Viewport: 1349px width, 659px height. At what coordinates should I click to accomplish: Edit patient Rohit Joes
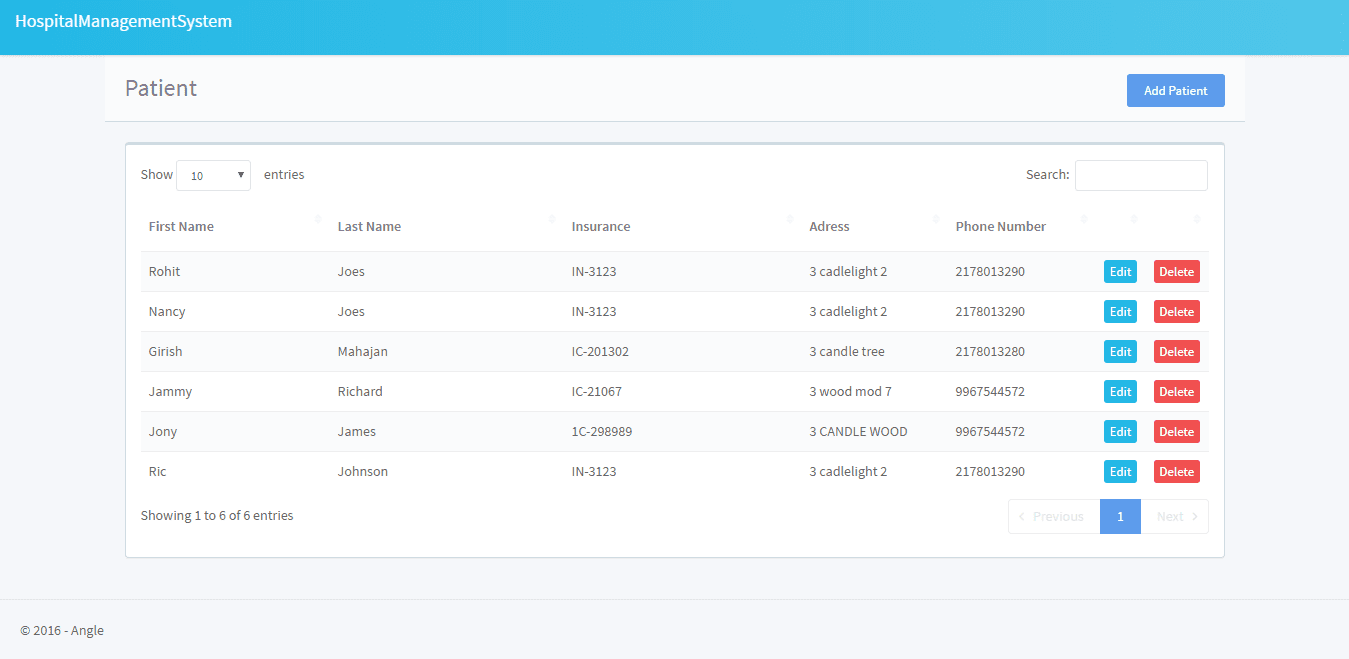point(1120,272)
